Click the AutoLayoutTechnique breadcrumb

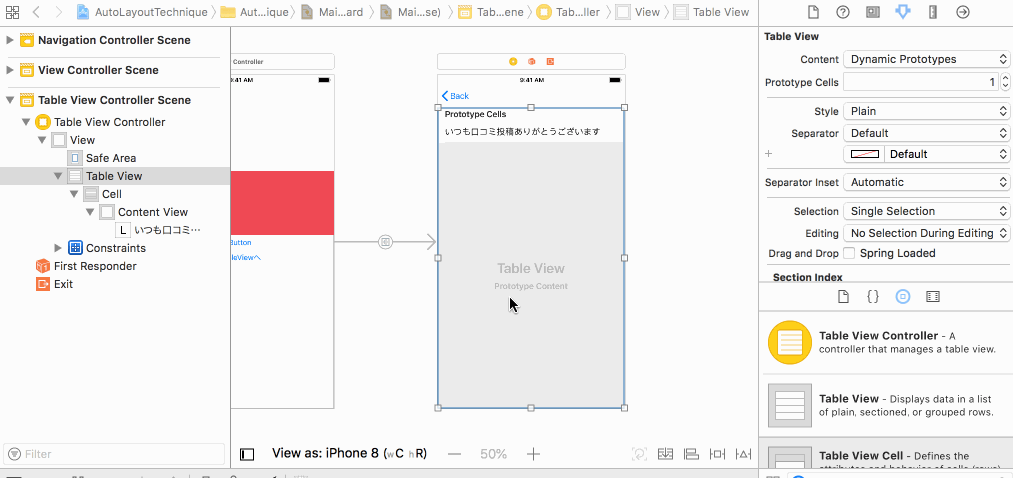[x=143, y=12]
